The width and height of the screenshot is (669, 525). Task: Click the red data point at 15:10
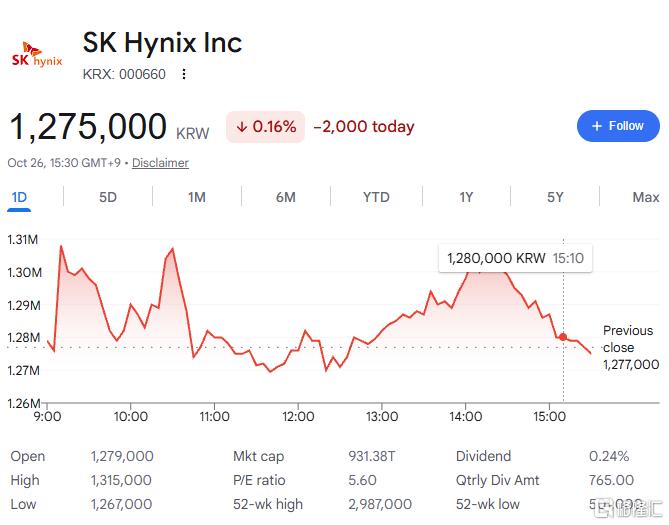pos(563,337)
